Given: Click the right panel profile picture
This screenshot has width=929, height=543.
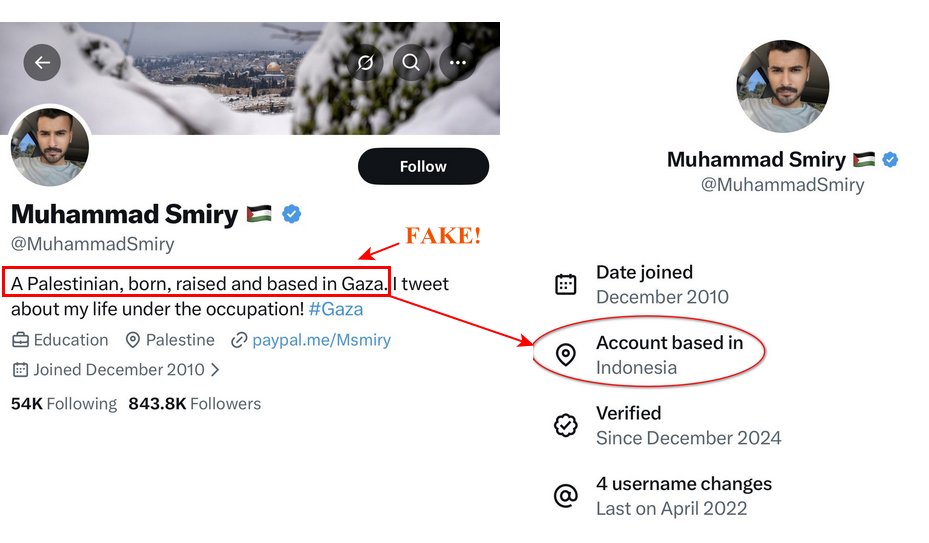Looking at the screenshot, I should (782, 87).
